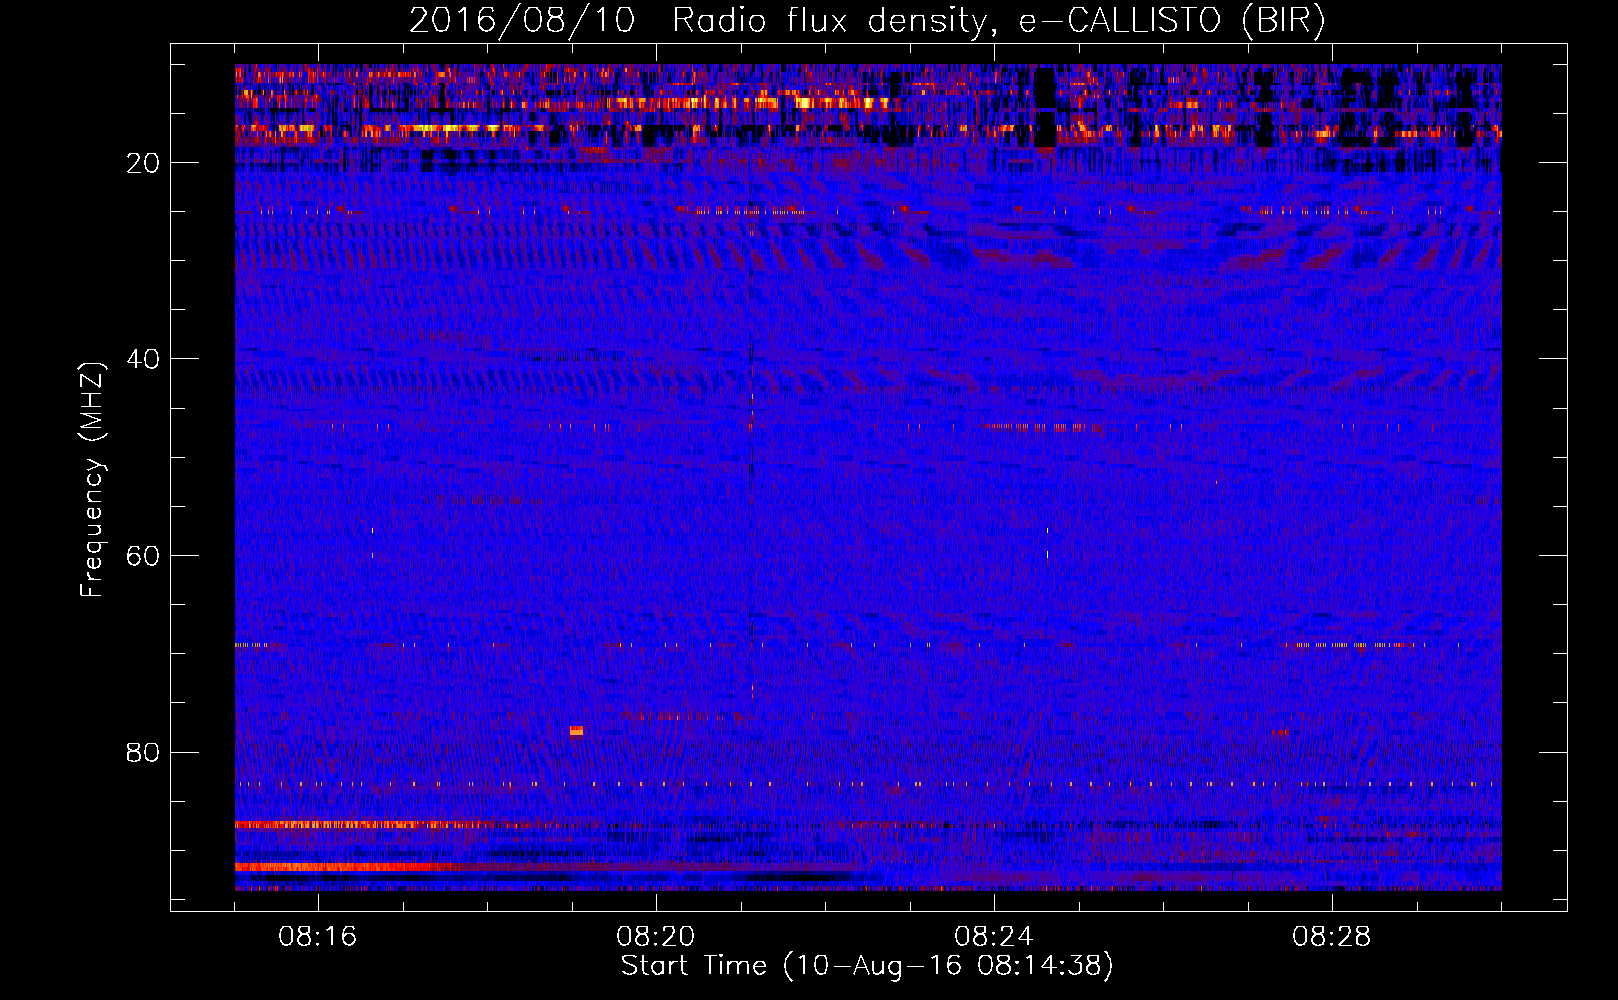This screenshot has width=1618, height=1000.
Task: Click the 80 frequency tick label
Action: point(143,752)
